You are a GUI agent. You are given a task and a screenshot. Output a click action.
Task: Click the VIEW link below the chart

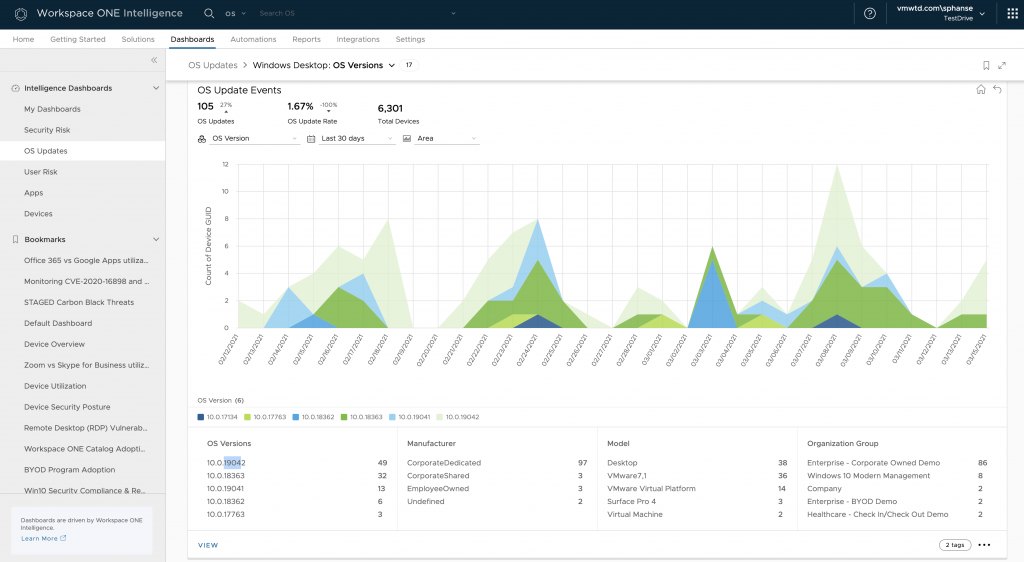[x=208, y=545]
